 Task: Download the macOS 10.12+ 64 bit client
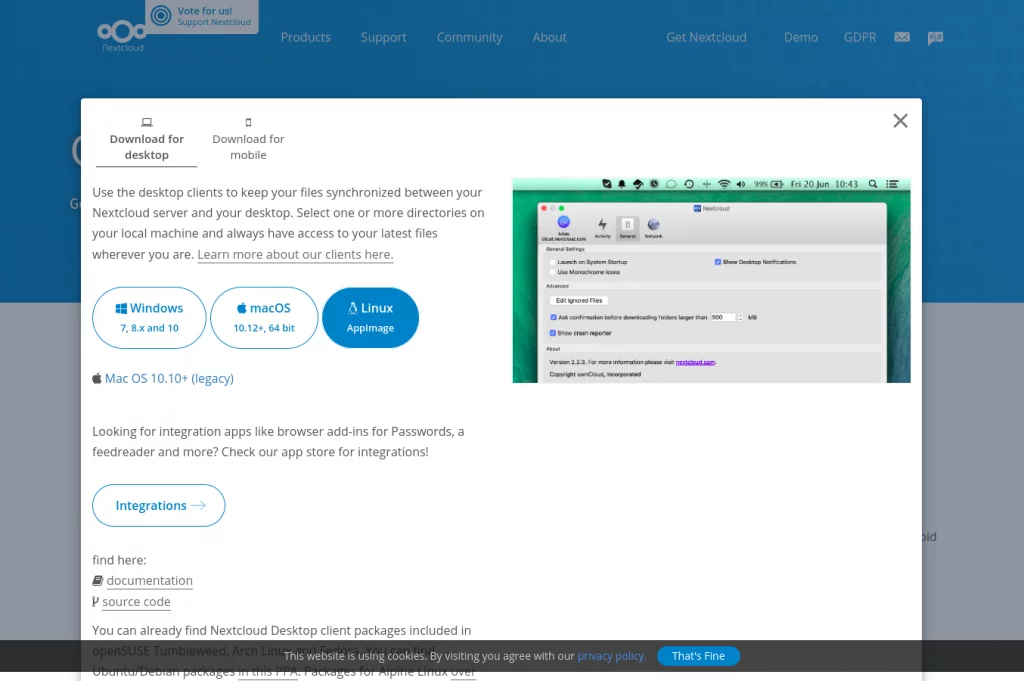(264, 317)
